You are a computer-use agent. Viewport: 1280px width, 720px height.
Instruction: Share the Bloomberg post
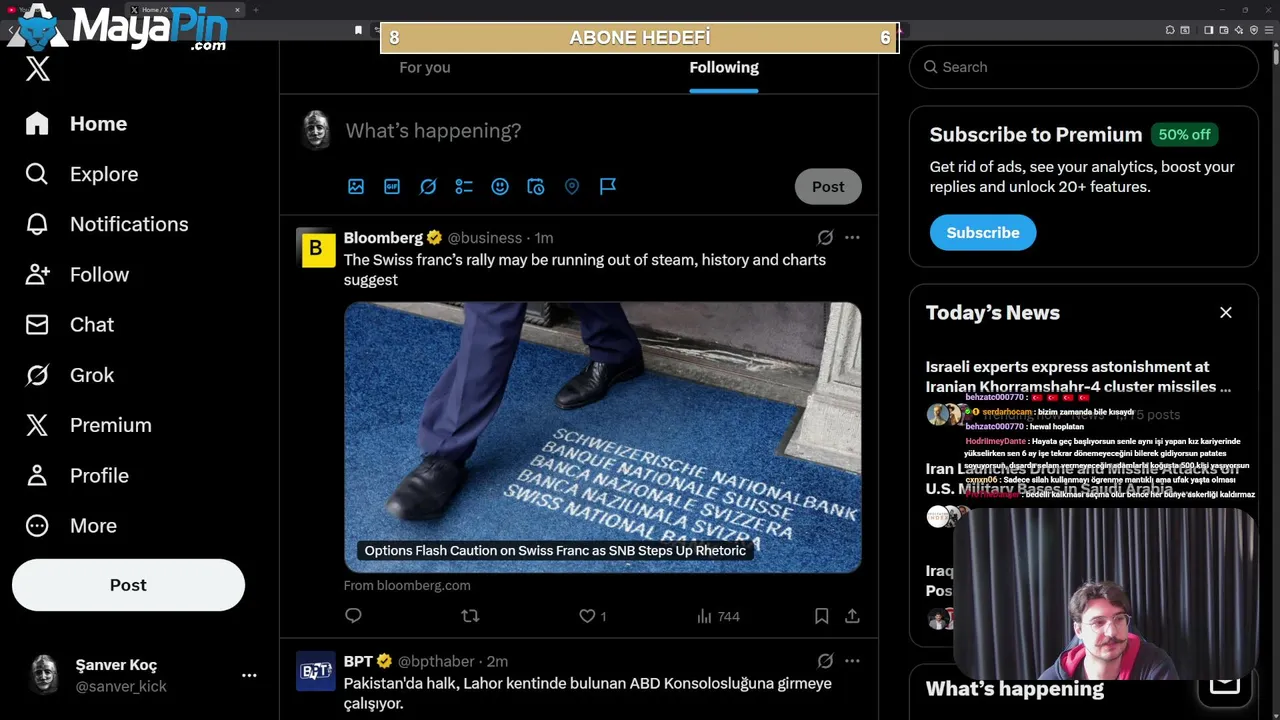pyautogui.click(x=852, y=616)
